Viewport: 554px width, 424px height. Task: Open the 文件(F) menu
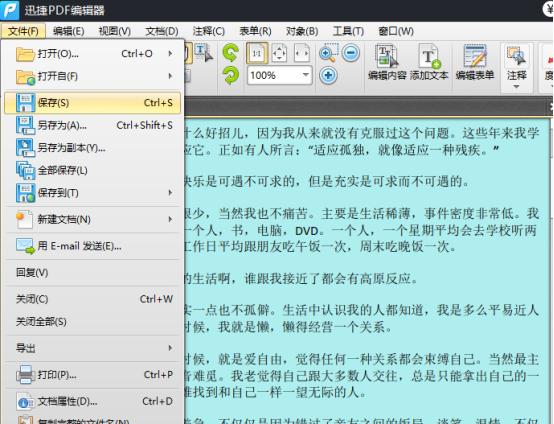coord(23,31)
